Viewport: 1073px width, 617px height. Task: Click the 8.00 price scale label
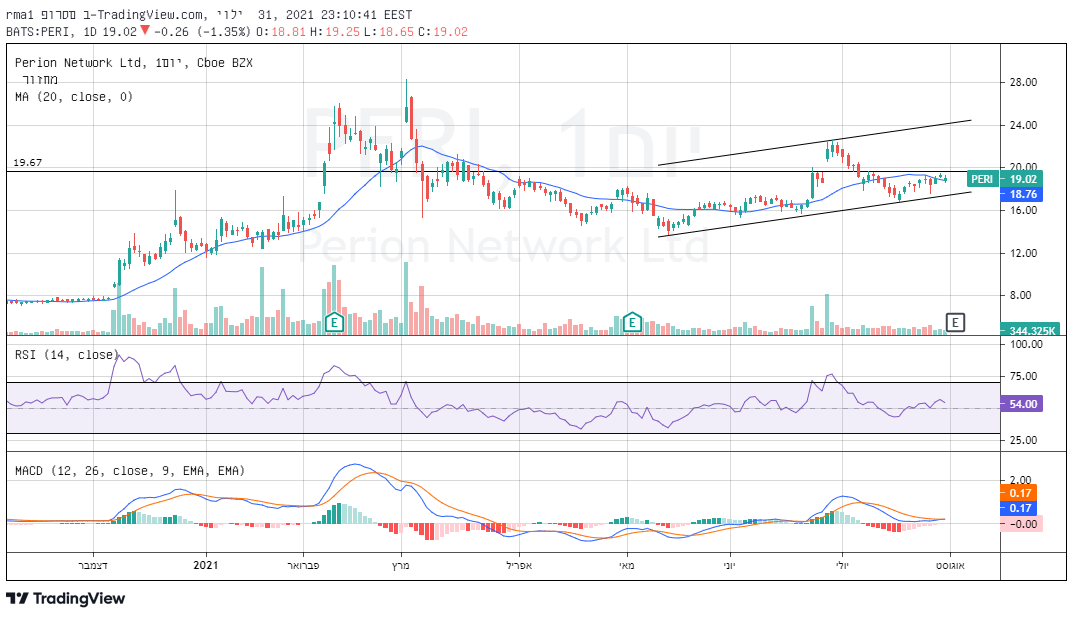click(x=1020, y=296)
